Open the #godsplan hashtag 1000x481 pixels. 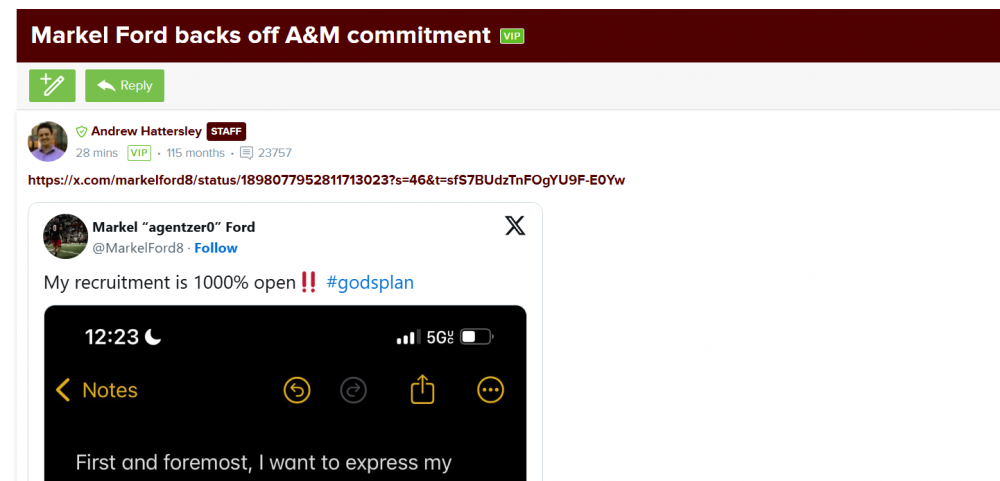tap(370, 283)
